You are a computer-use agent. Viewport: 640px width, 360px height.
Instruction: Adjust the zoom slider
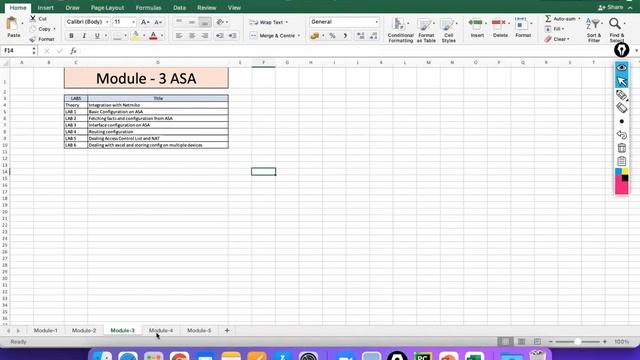point(577,341)
